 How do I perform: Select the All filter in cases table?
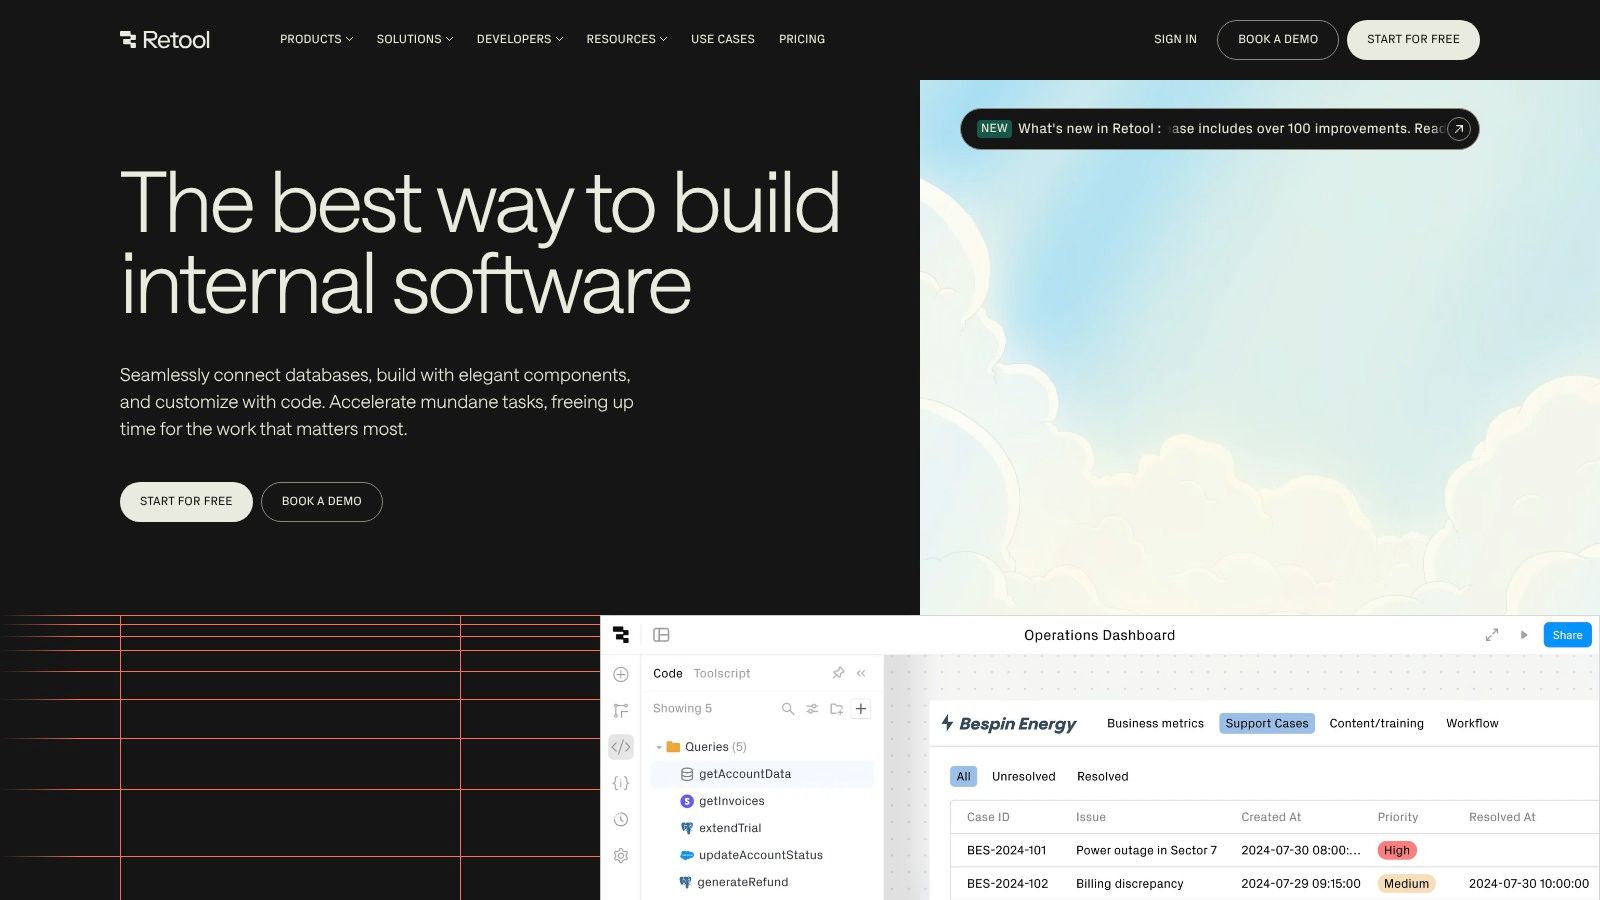click(963, 777)
